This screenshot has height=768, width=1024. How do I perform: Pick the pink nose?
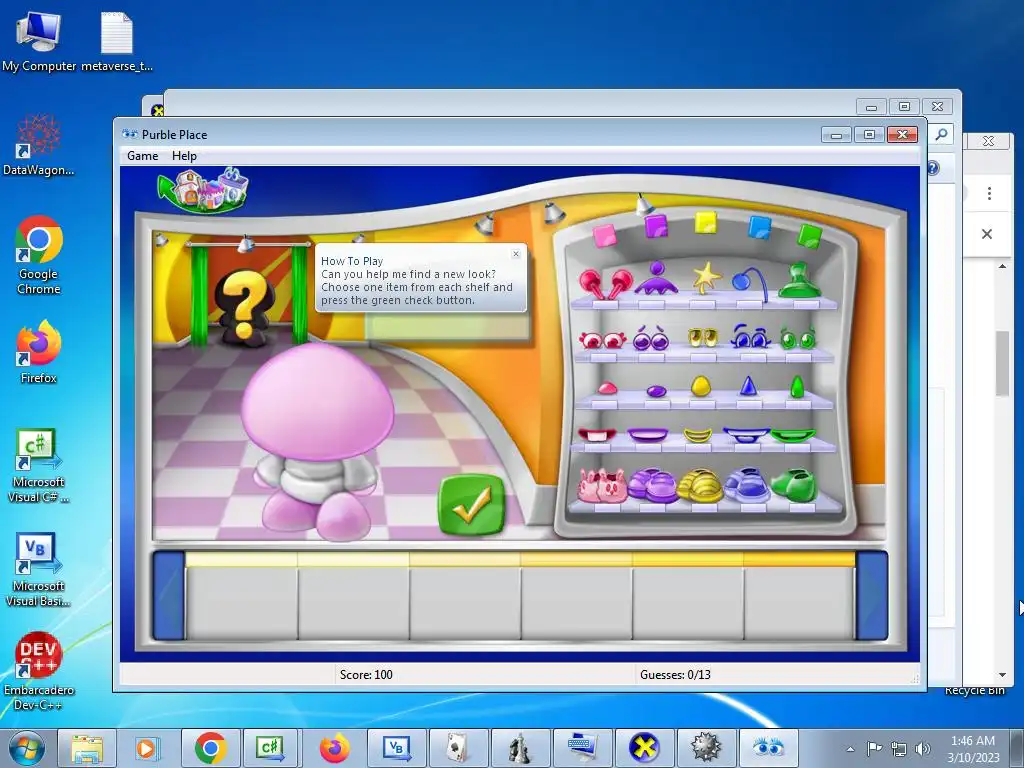(607, 388)
